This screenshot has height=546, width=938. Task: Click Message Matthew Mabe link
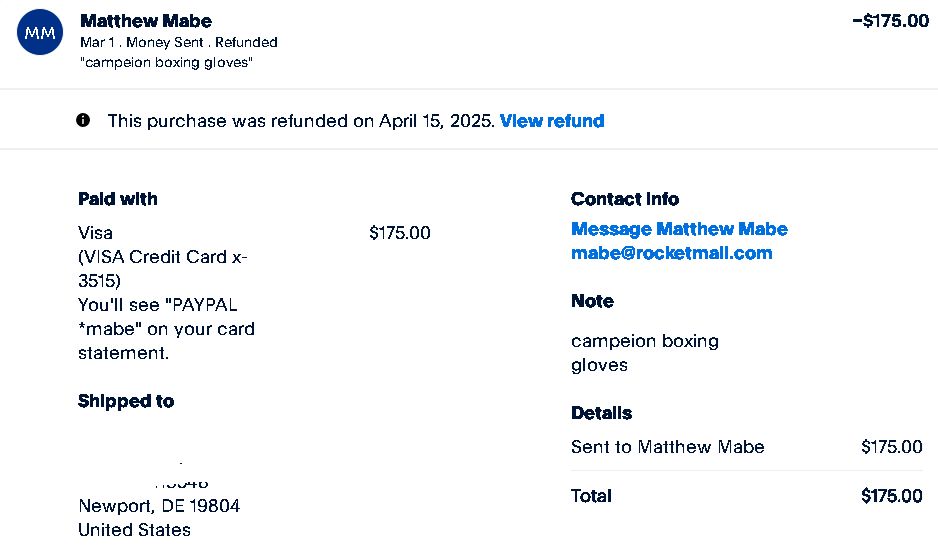(679, 229)
